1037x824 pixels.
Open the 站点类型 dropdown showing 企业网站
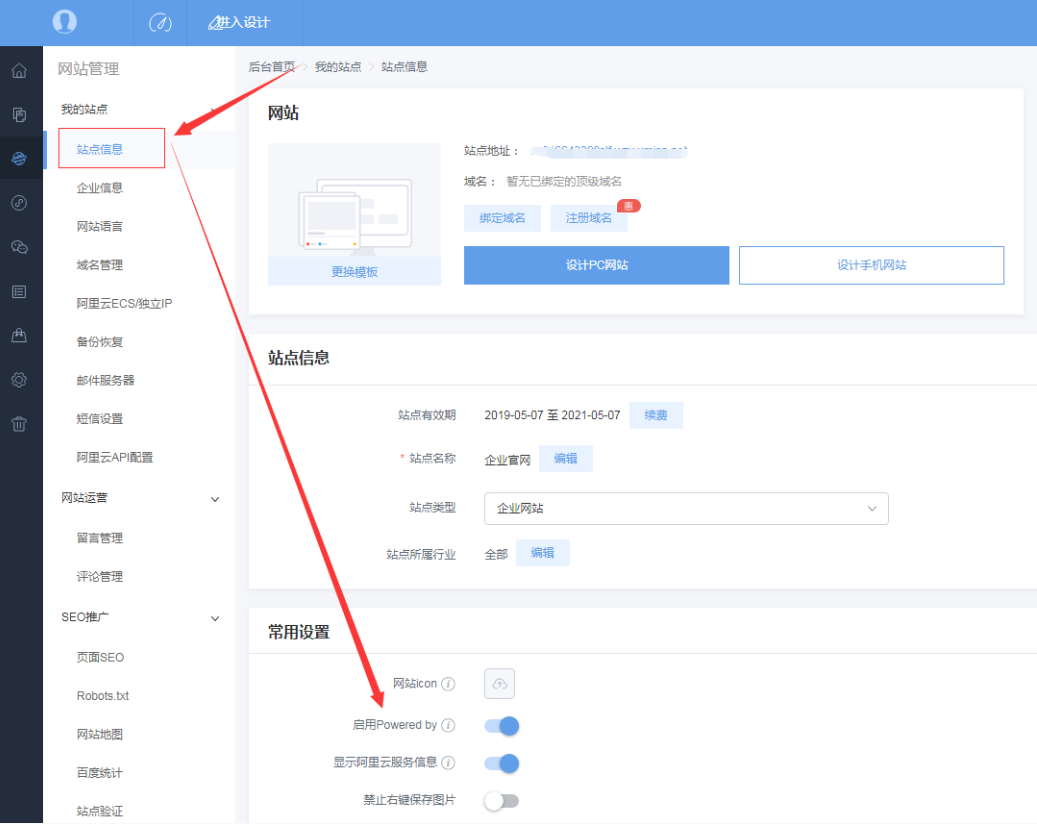(686, 508)
